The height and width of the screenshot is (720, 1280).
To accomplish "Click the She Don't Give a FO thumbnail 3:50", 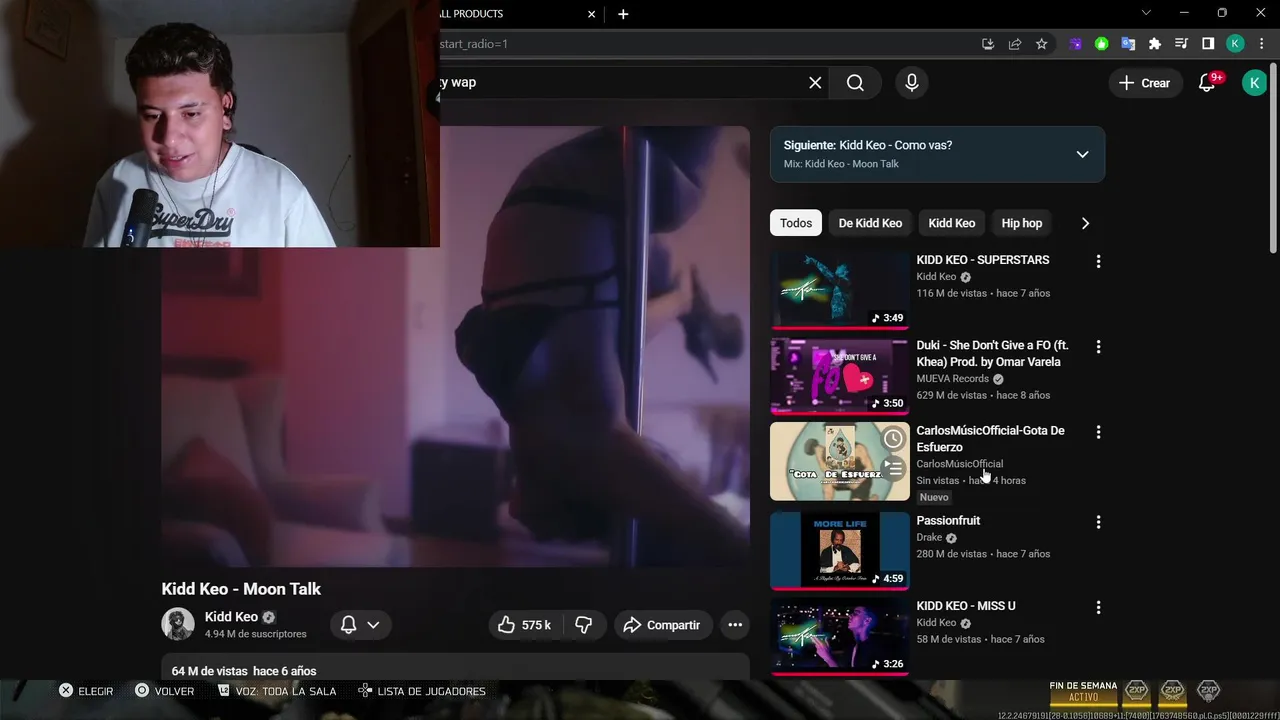I will click(840, 375).
